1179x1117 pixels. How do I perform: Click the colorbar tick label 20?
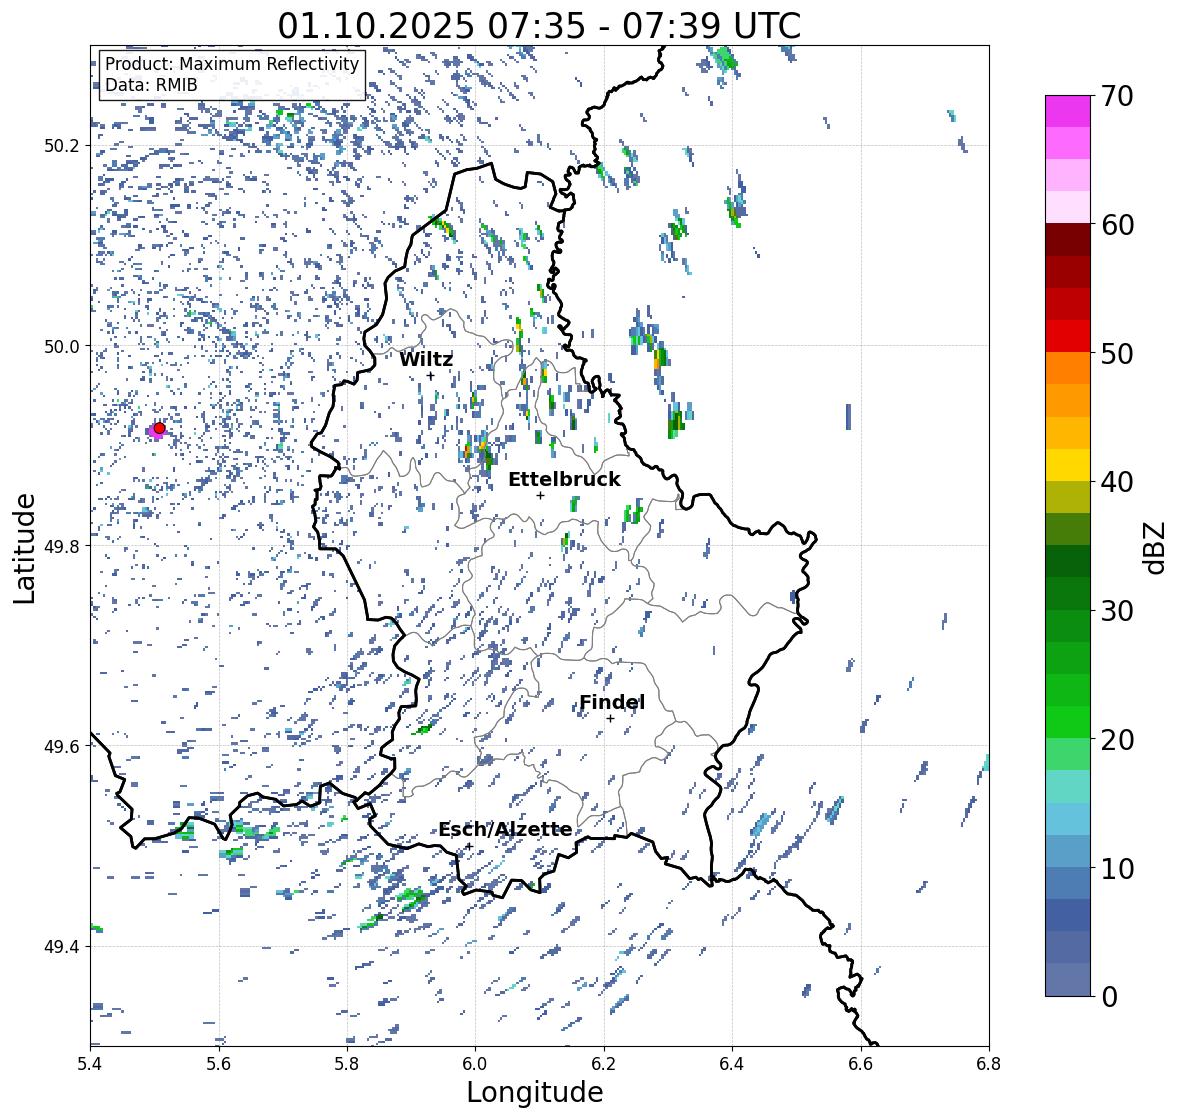1117,740
